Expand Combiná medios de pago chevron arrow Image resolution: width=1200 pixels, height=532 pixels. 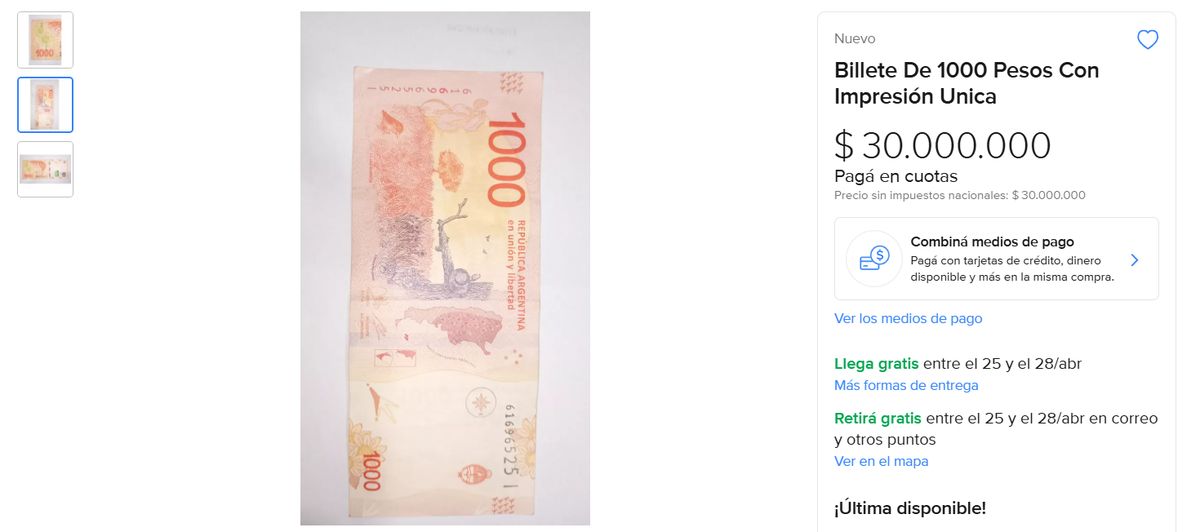tap(1134, 260)
